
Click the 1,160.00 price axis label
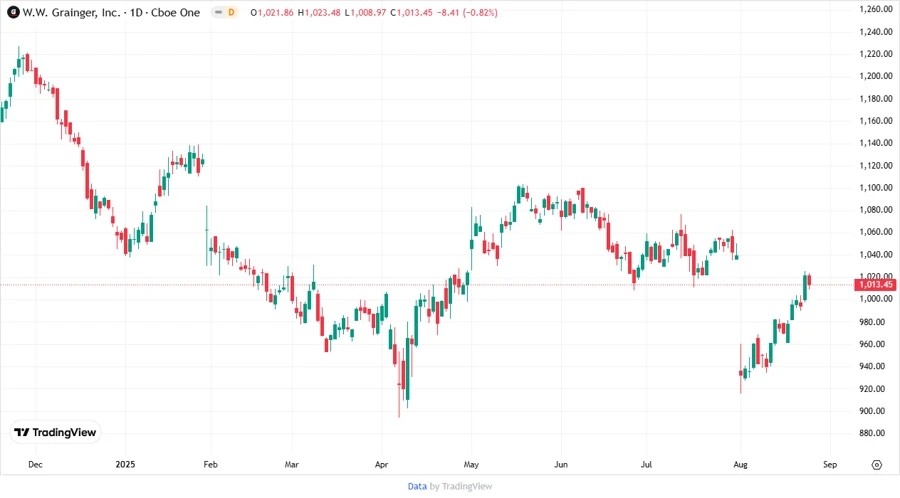(x=876, y=120)
